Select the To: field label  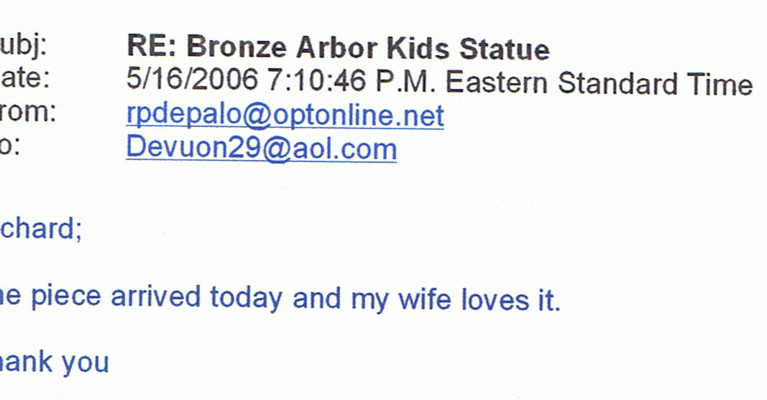pyautogui.click(x=10, y=146)
